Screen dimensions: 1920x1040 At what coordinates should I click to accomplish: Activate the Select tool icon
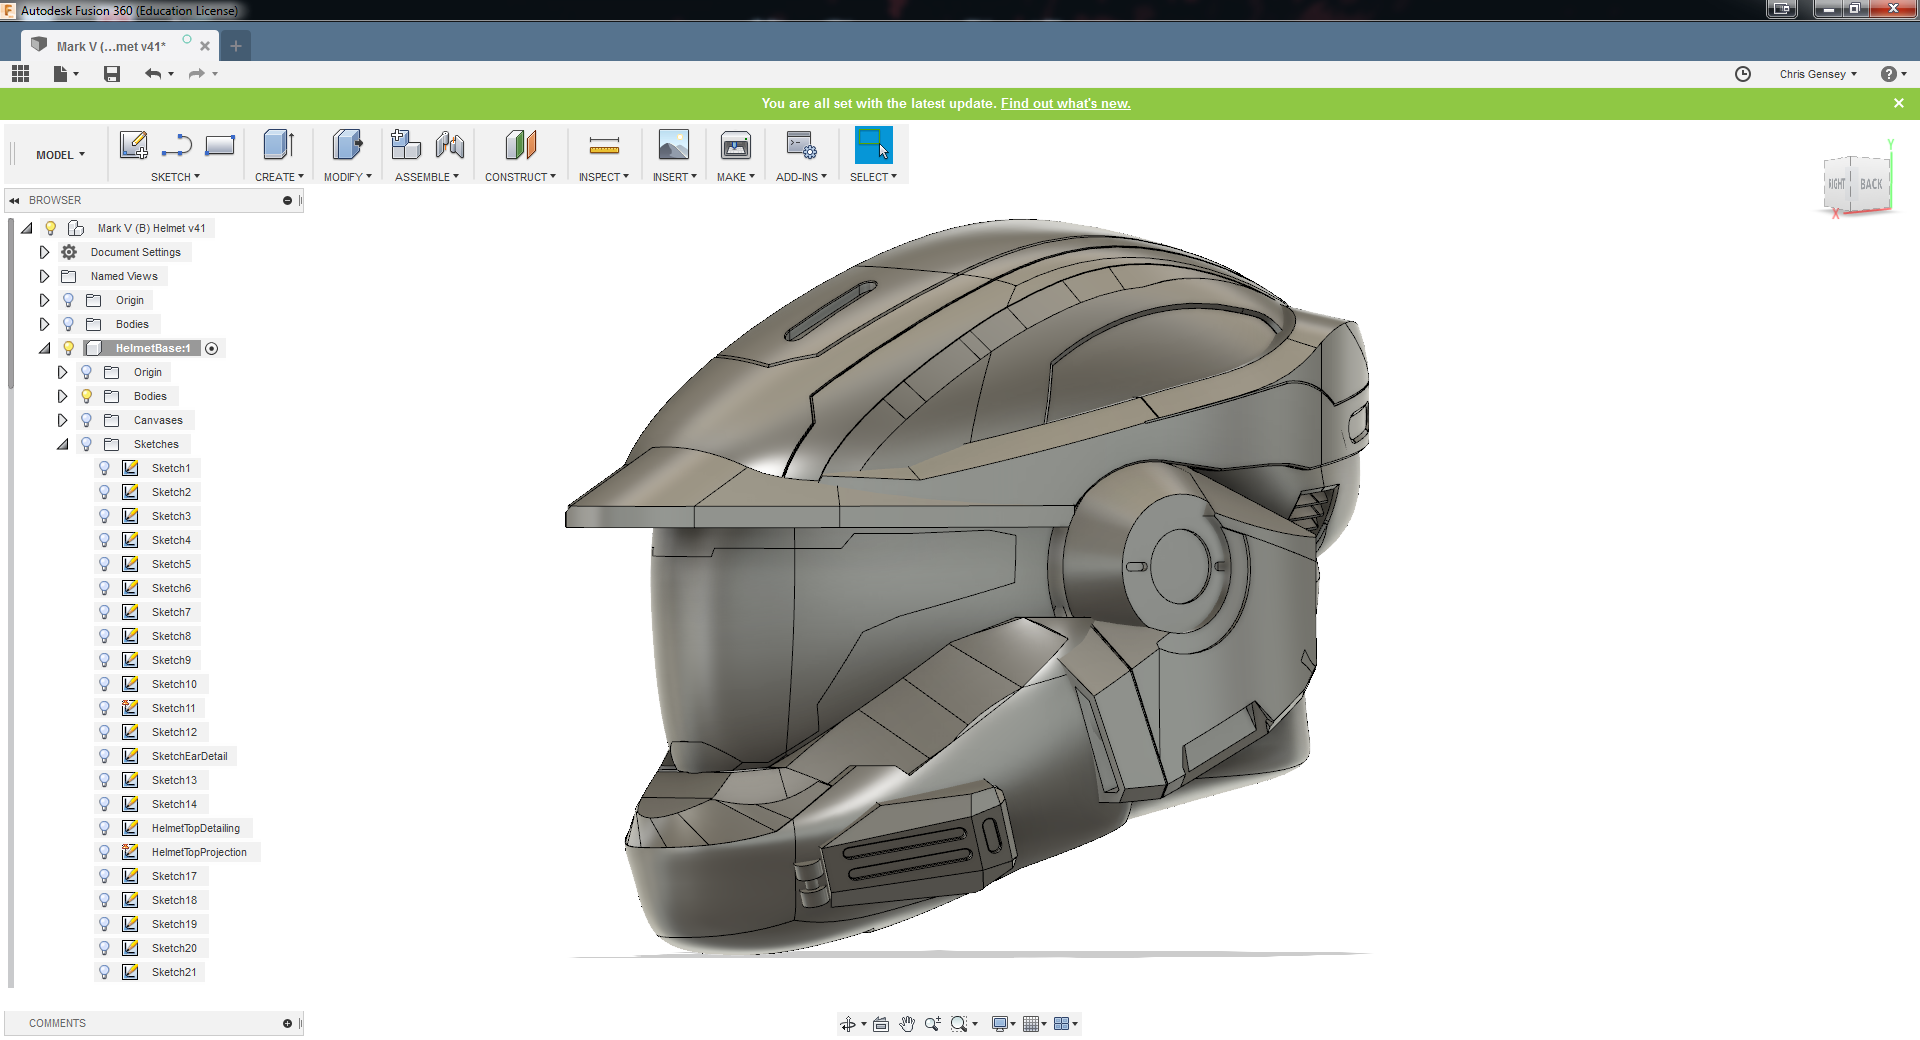click(x=873, y=146)
